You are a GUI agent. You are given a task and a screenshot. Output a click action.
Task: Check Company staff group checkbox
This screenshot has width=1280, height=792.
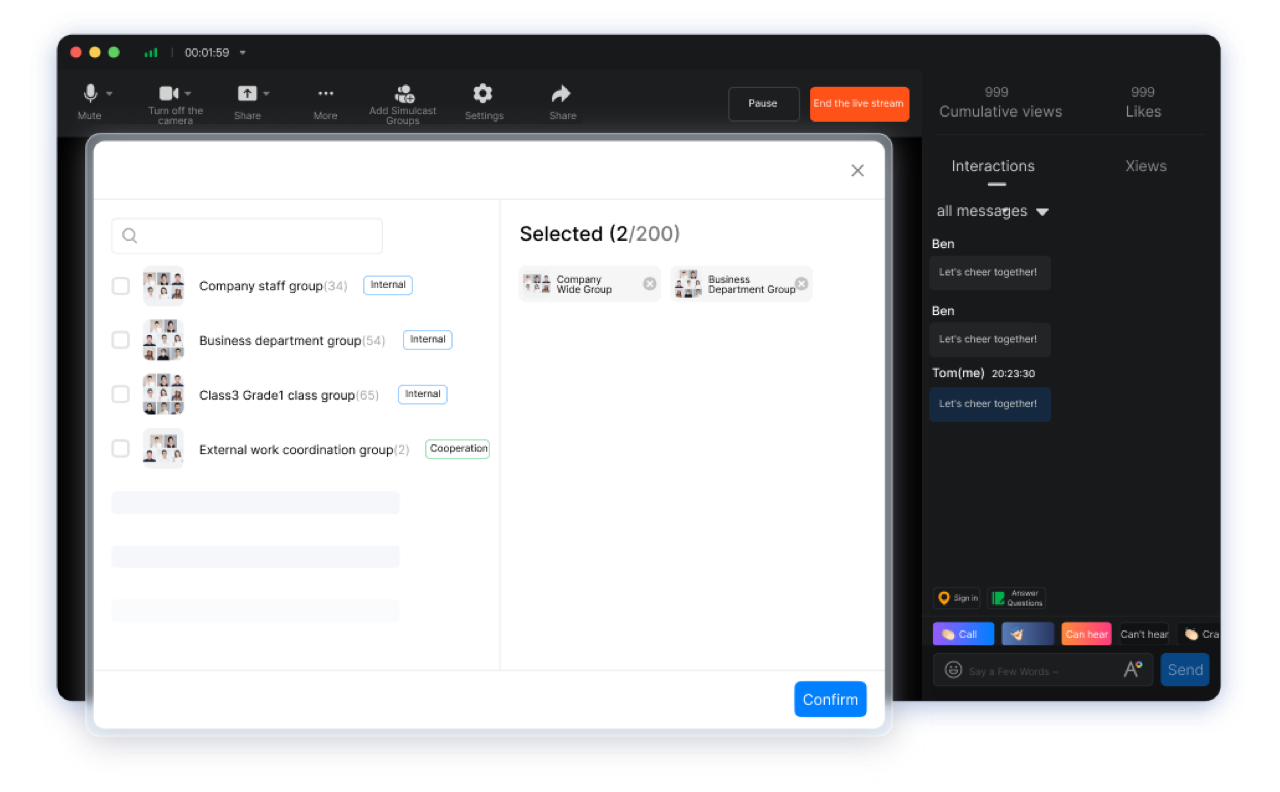click(121, 286)
